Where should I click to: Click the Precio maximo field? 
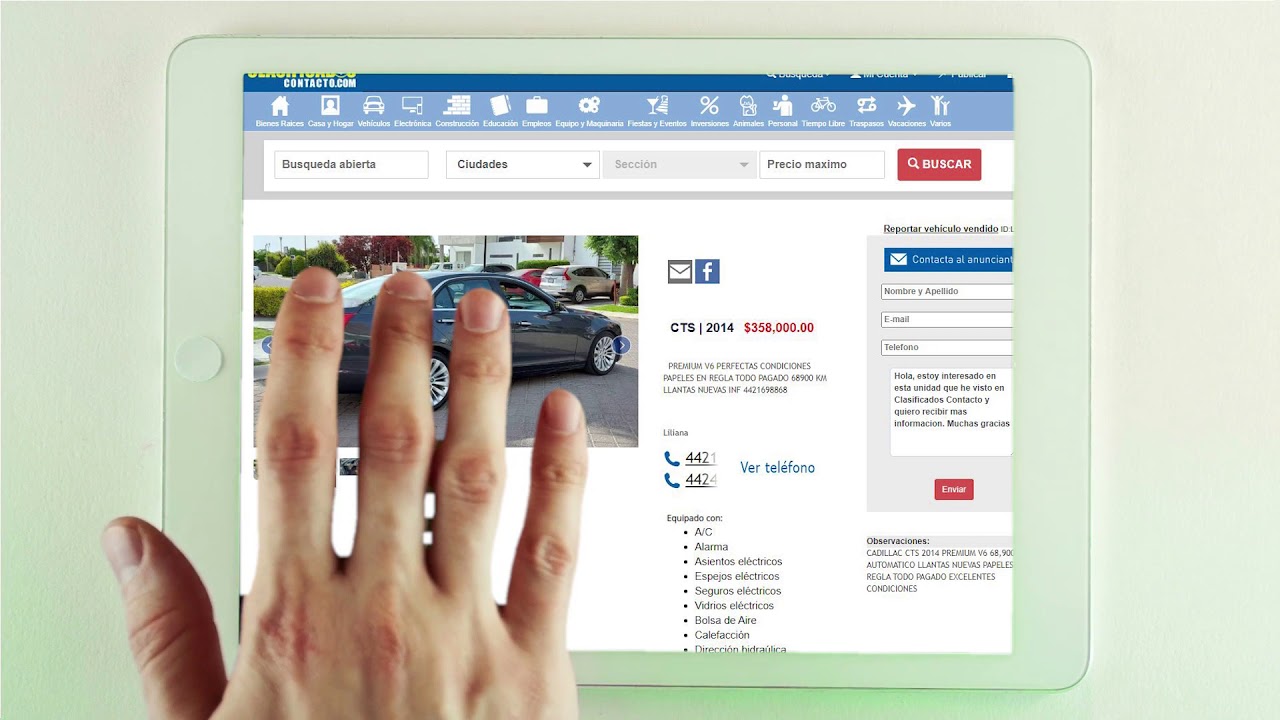coord(822,165)
